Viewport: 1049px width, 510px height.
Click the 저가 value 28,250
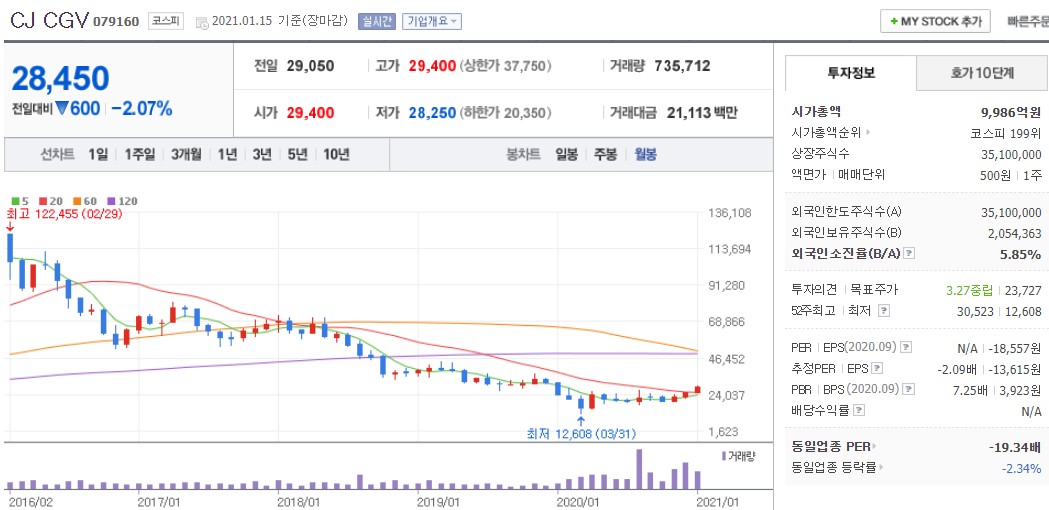point(432,112)
